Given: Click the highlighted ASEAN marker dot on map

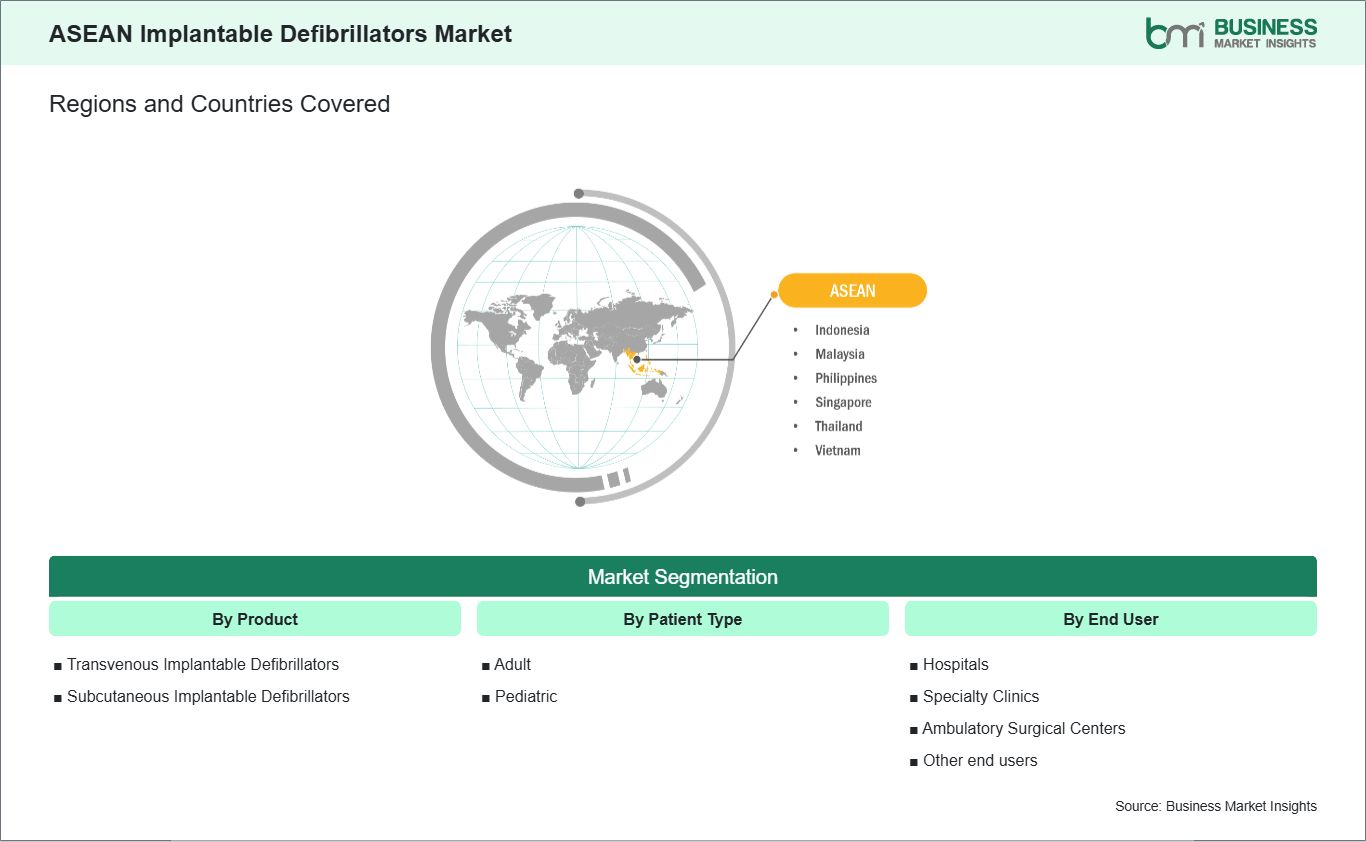Looking at the screenshot, I should pos(637,359).
